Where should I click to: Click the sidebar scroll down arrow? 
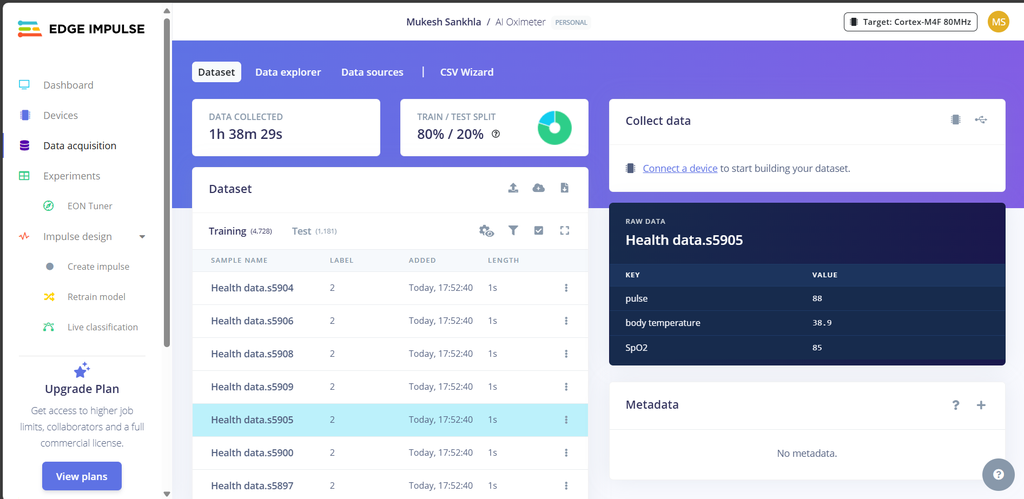click(167, 494)
